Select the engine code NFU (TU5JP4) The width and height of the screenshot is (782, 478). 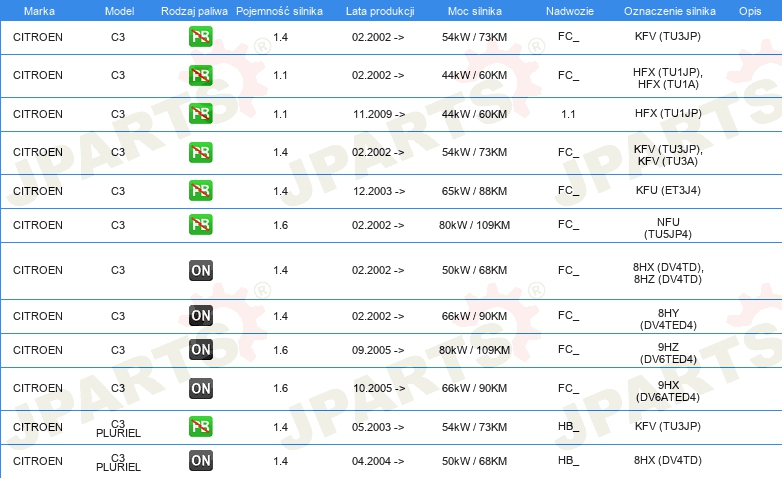coord(668,228)
